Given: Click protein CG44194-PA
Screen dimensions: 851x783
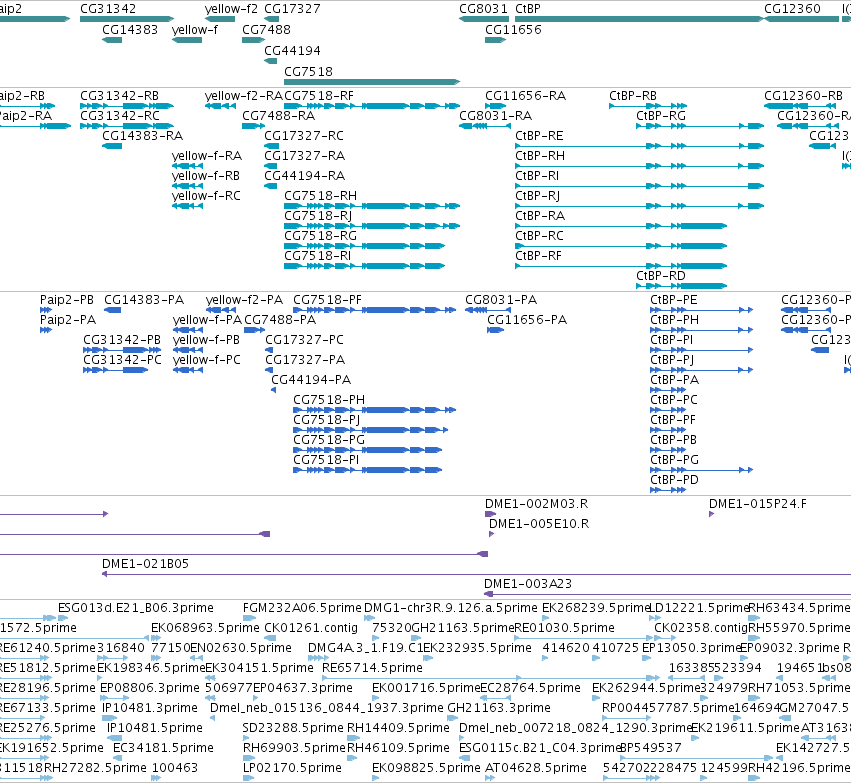Looking at the screenshot, I should (311, 380).
